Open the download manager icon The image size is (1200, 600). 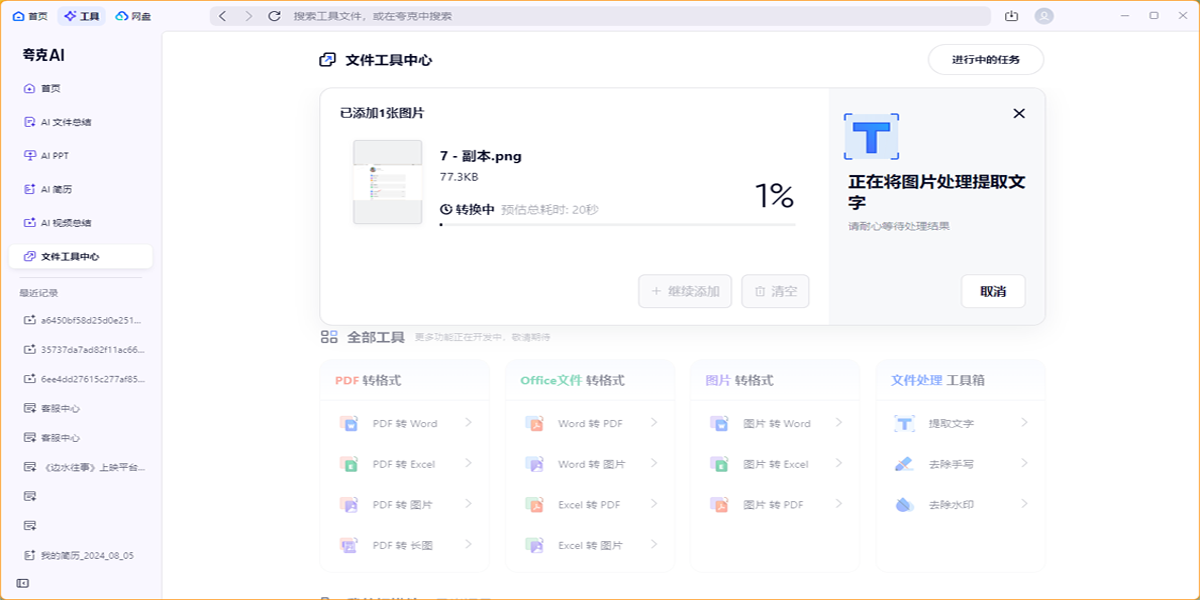click(1011, 16)
